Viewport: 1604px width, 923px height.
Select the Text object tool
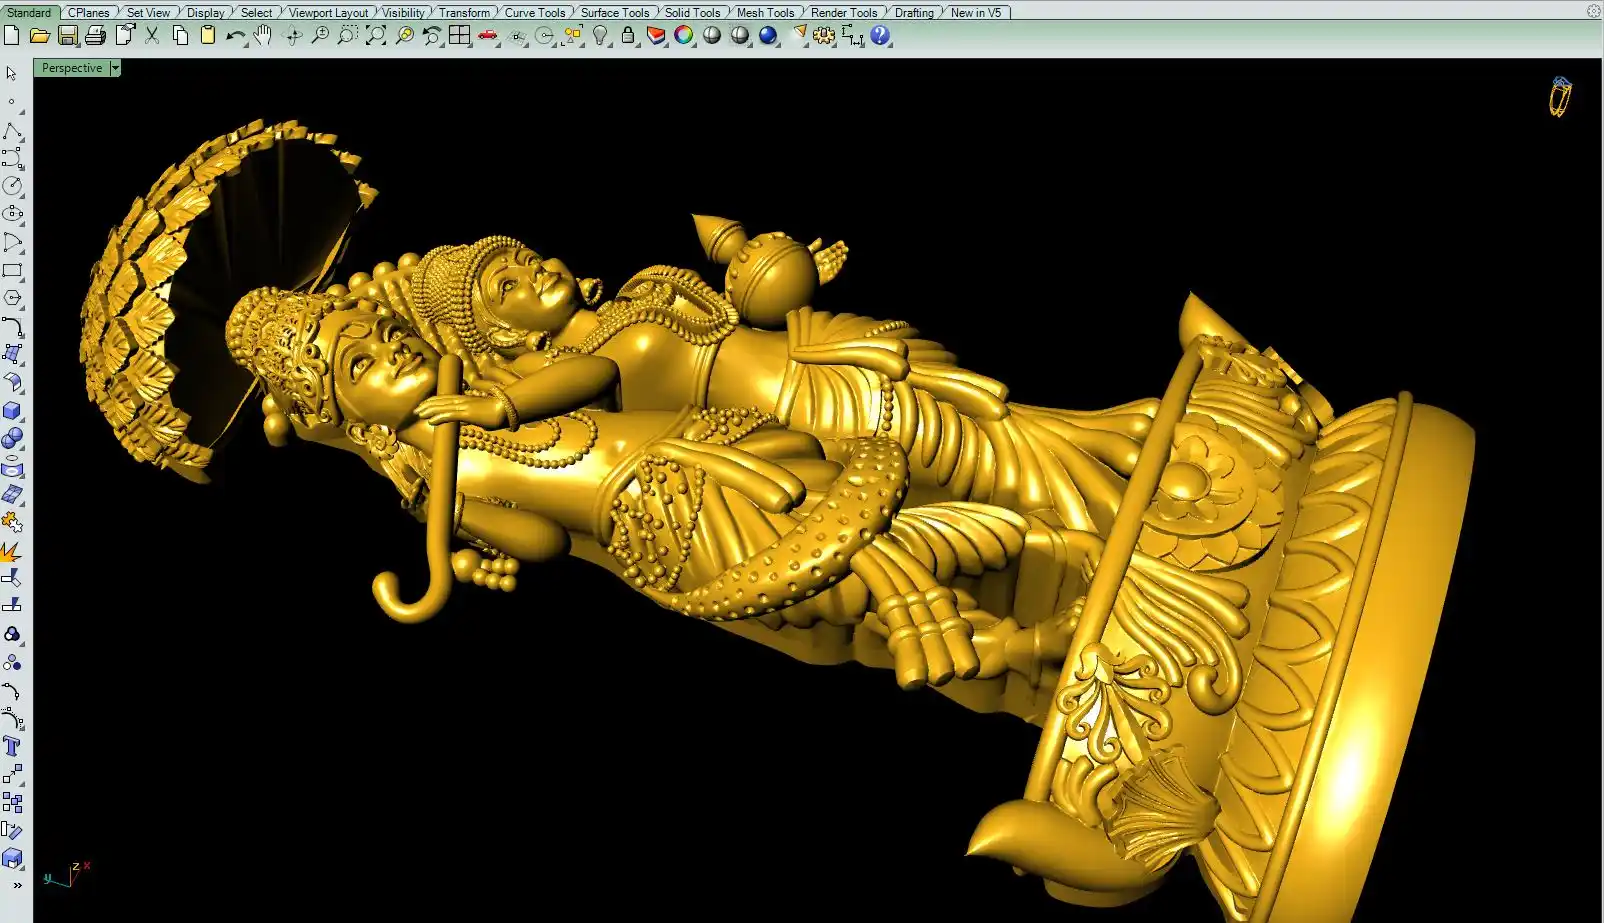click(12, 746)
